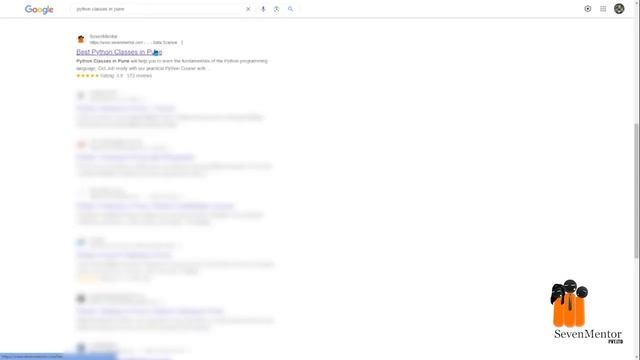Click the page vertical scrollbar thumb
Viewport: 640px width, 360px height.
[x=636, y=190]
